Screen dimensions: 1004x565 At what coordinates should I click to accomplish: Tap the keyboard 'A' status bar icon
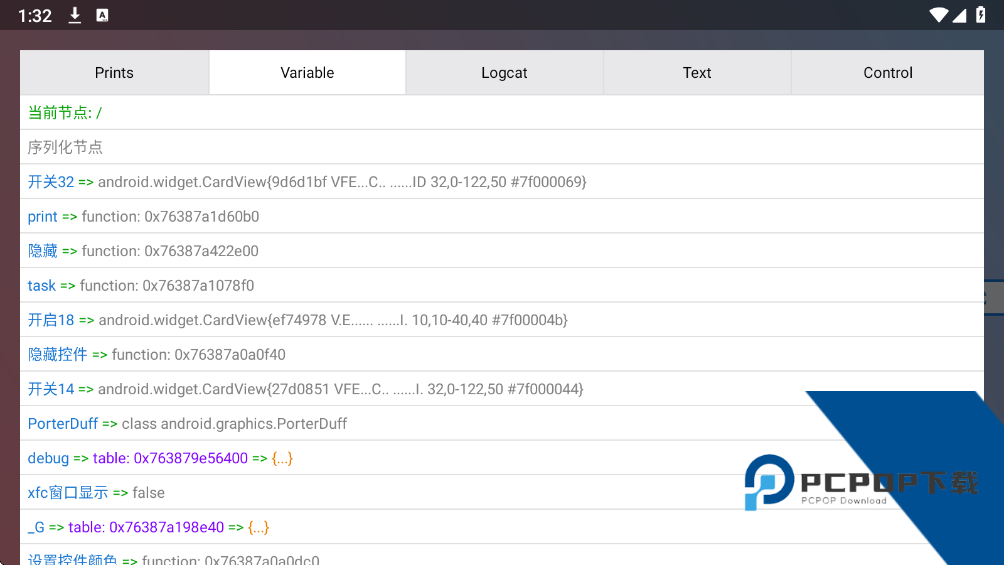point(102,15)
